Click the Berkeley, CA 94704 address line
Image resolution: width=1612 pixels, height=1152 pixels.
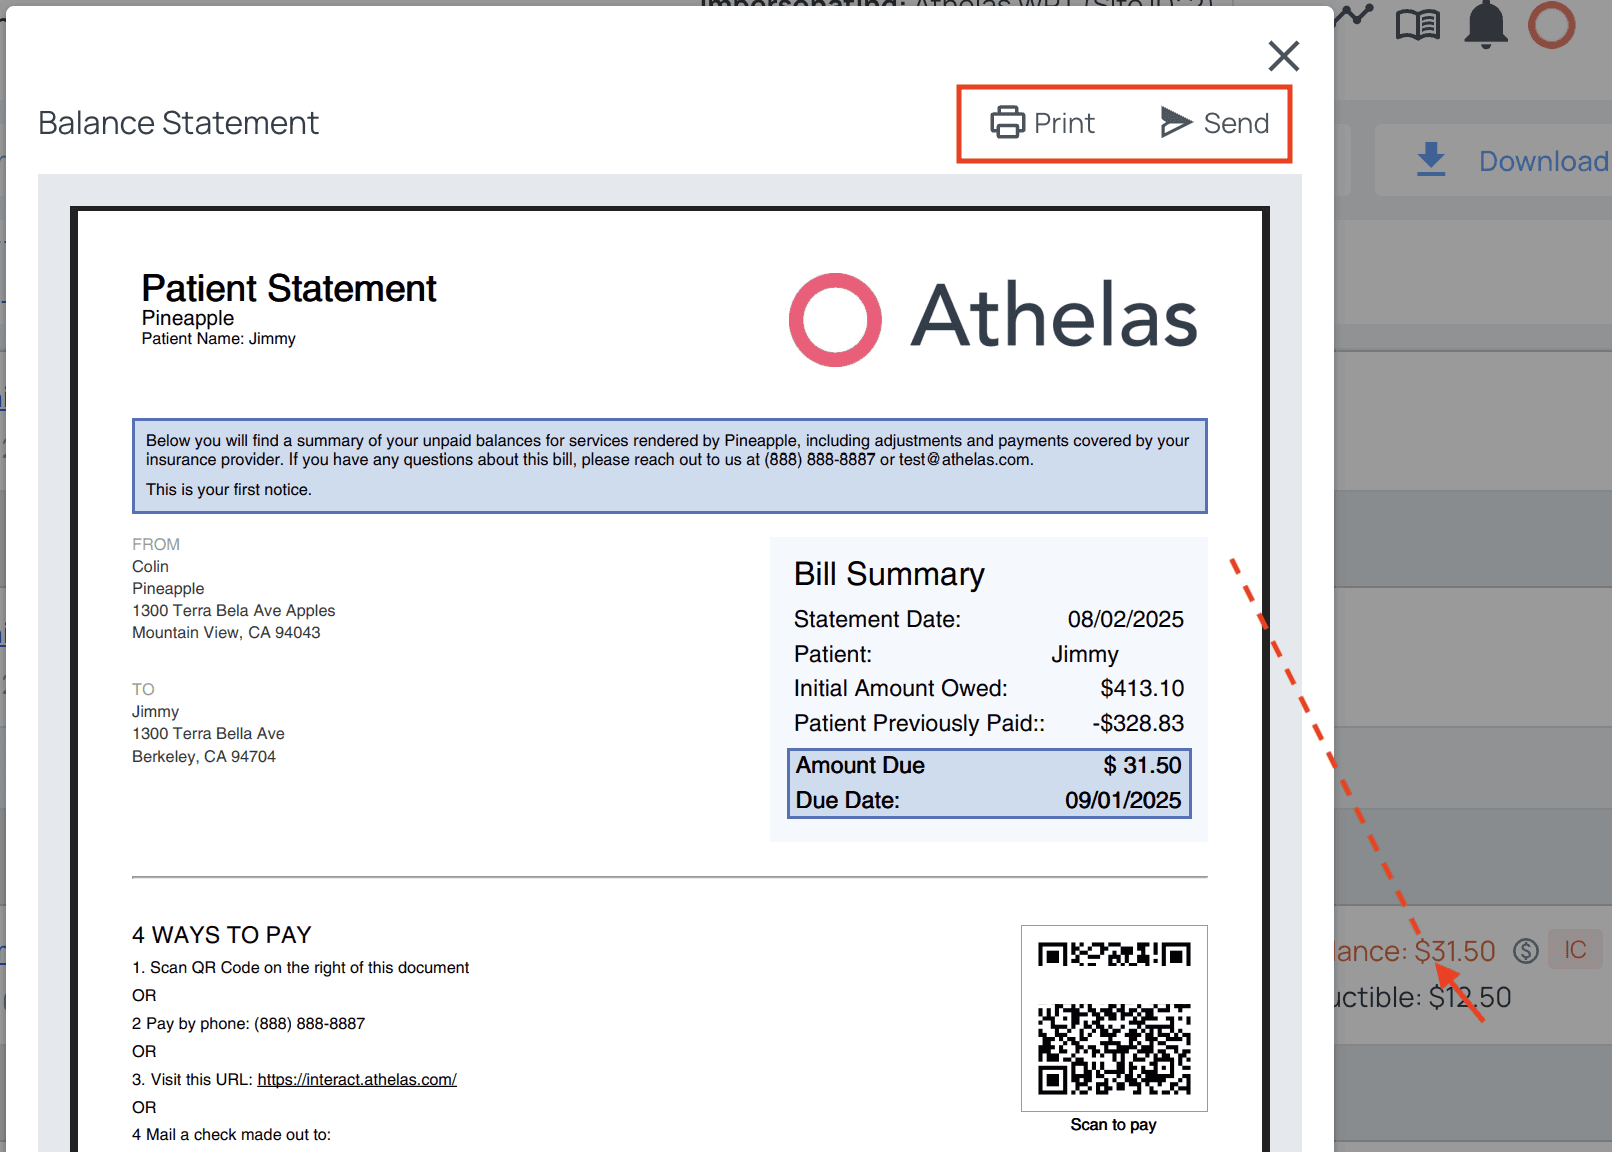pyautogui.click(x=204, y=756)
